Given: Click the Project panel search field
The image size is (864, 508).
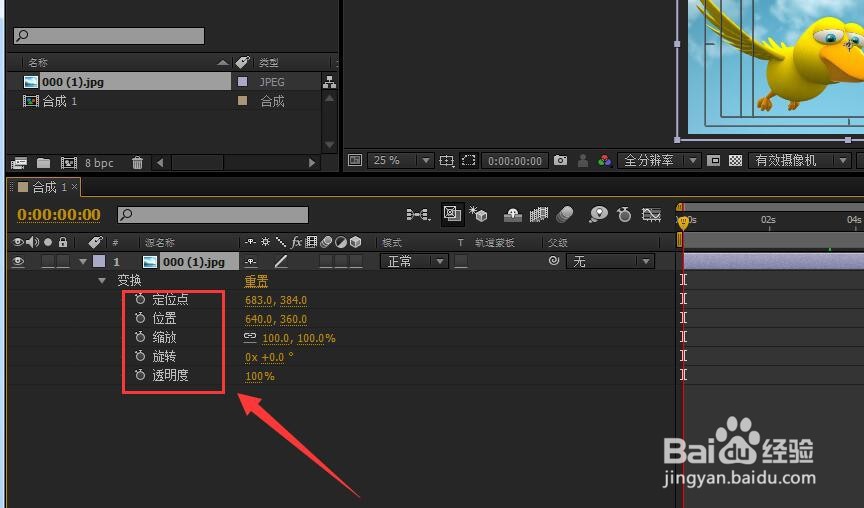Looking at the screenshot, I should [x=109, y=36].
